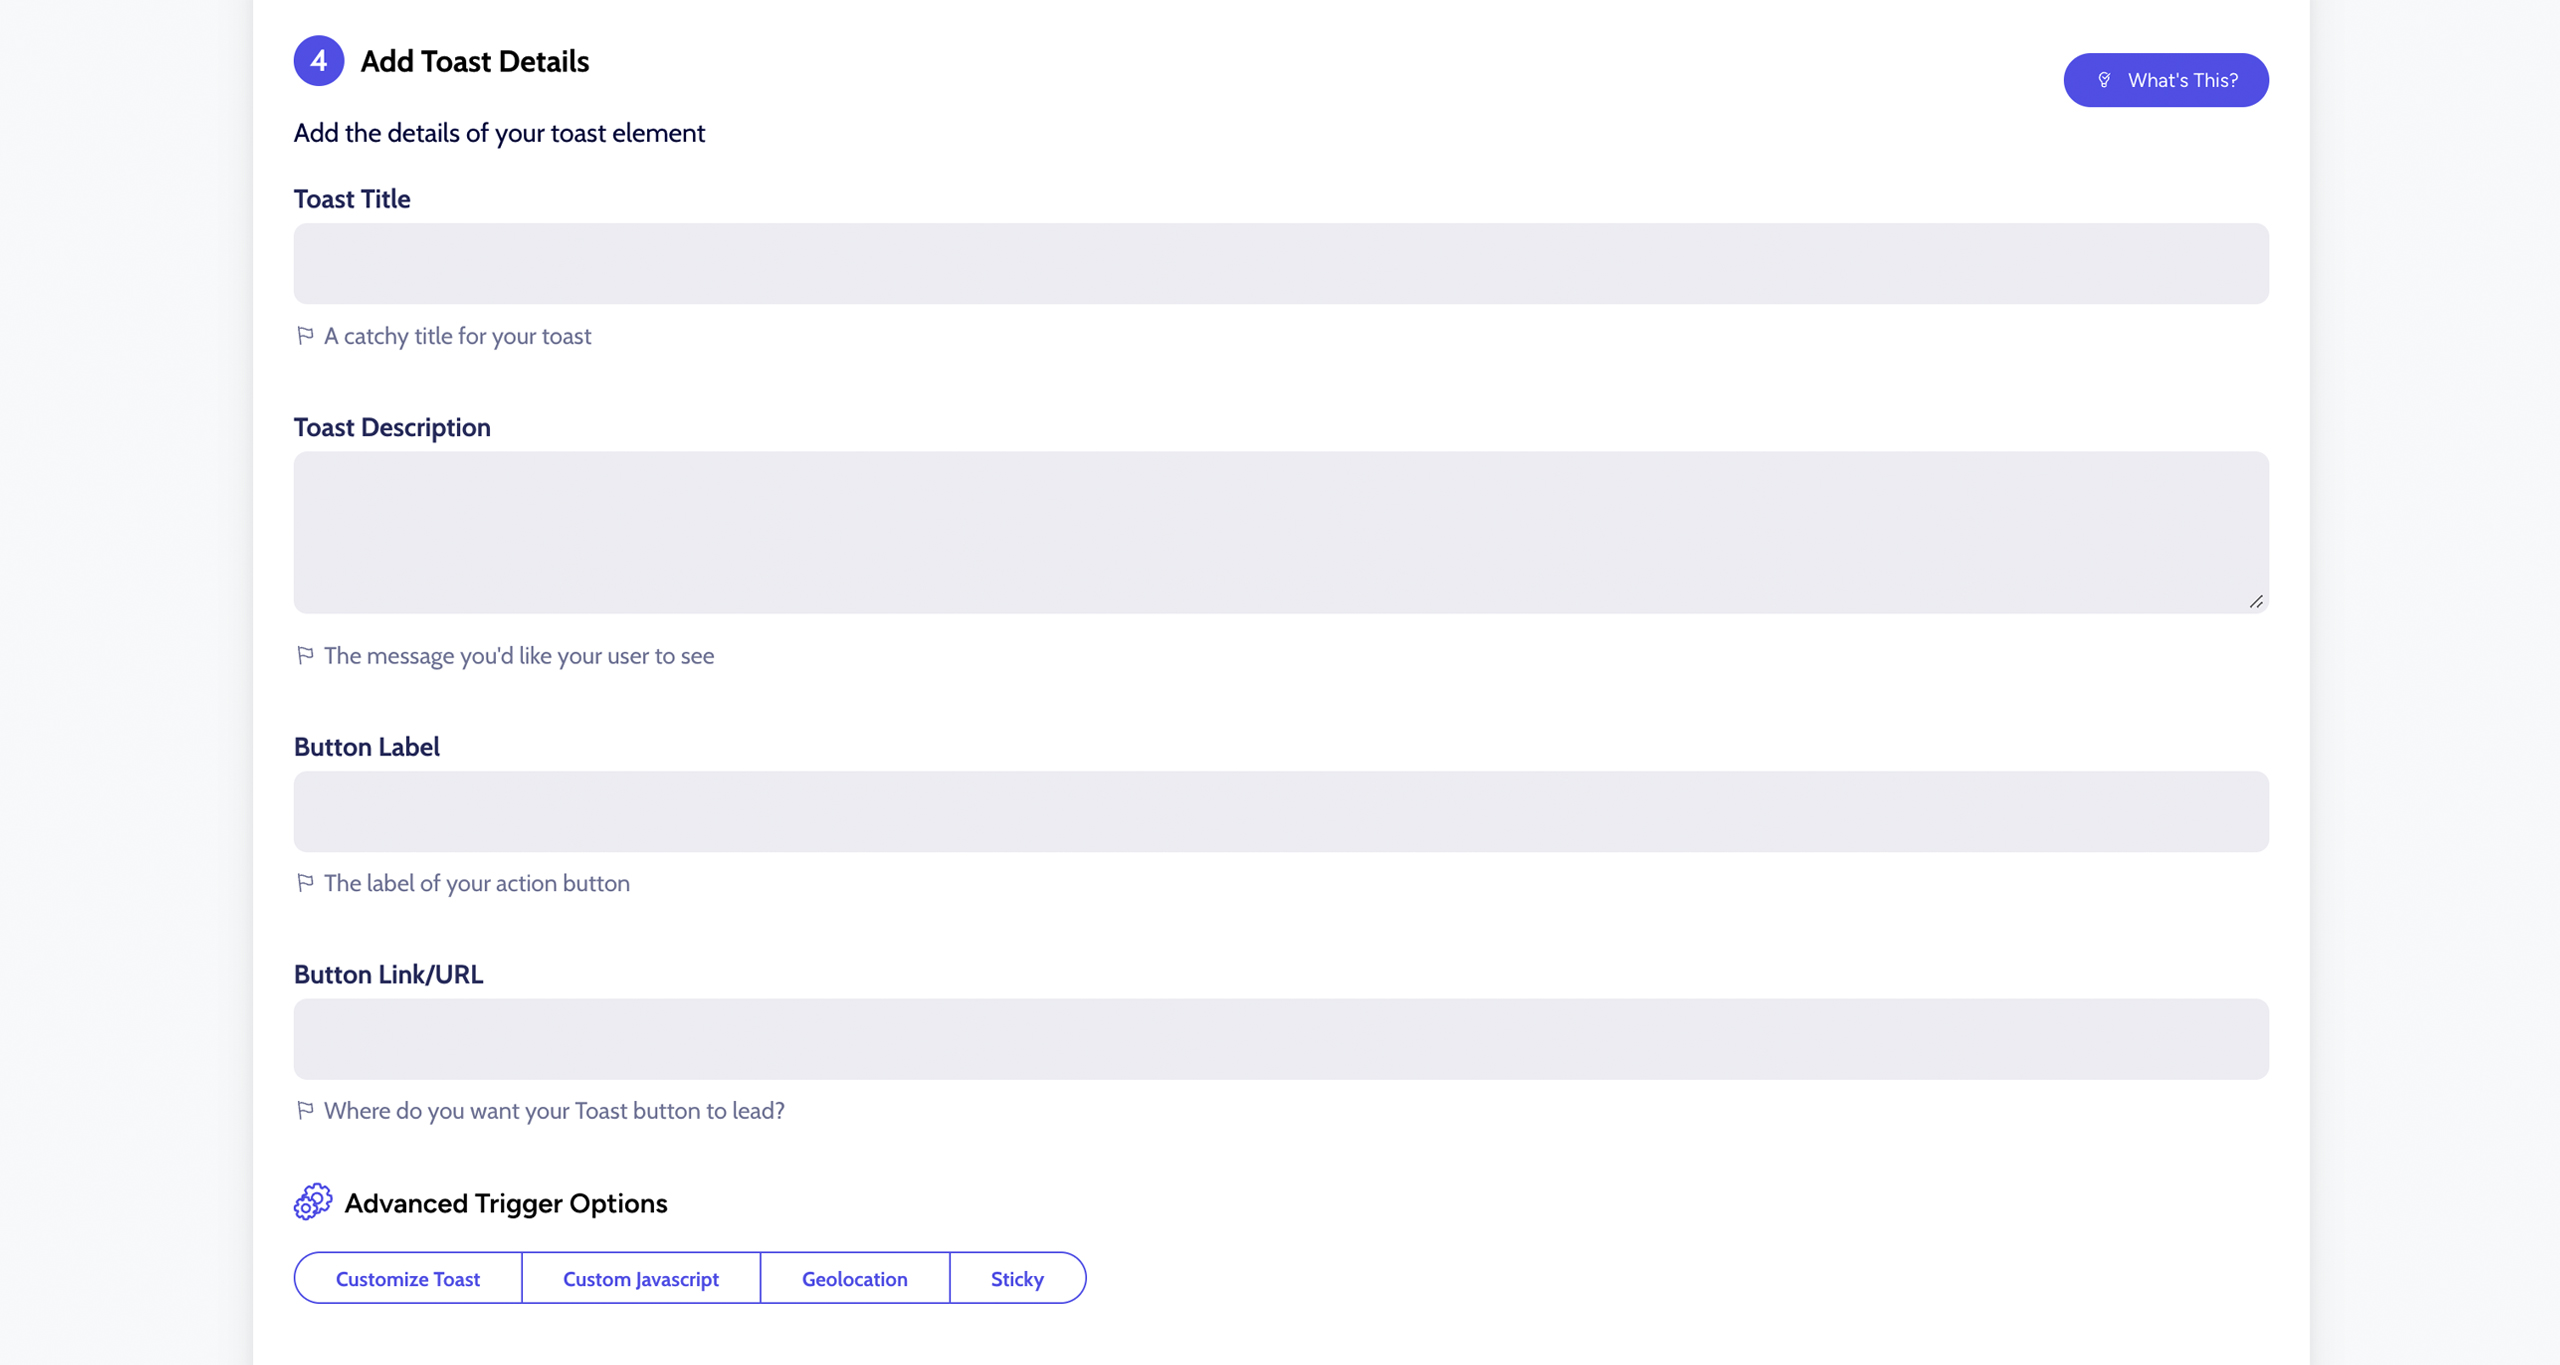This screenshot has width=2560, height=1365.
Task: Focus the Button Label input field
Action: tap(1281, 812)
